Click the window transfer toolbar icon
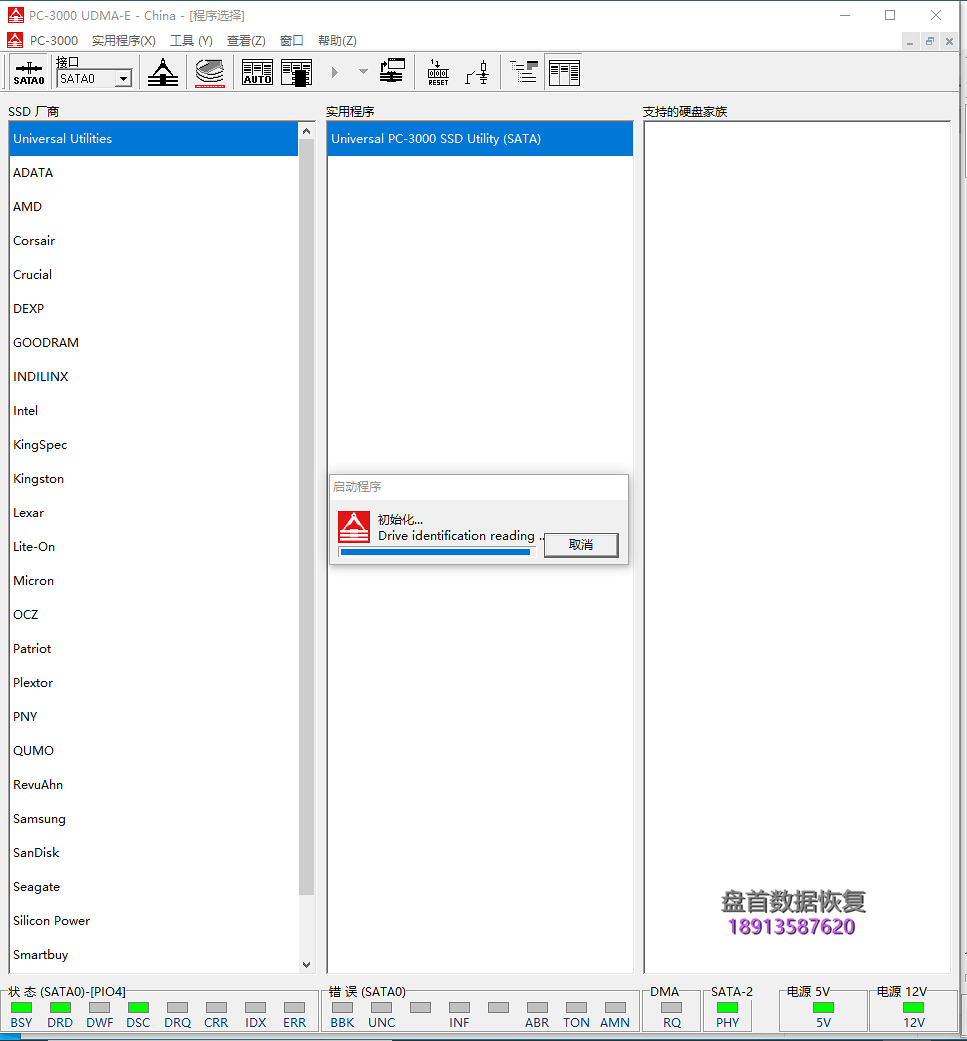The image size is (967, 1041). click(392, 71)
